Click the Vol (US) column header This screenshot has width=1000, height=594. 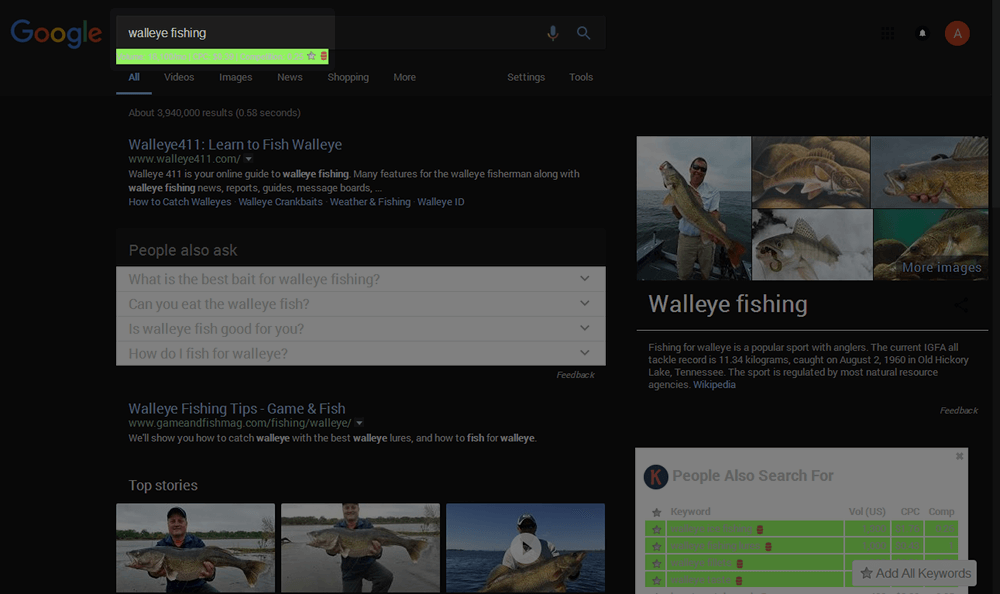[x=867, y=512]
